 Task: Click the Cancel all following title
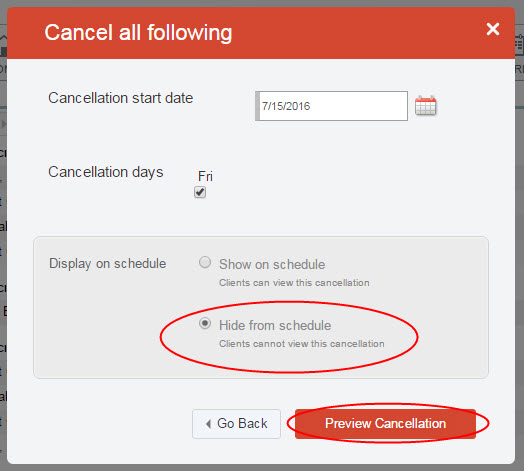[x=138, y=33]
